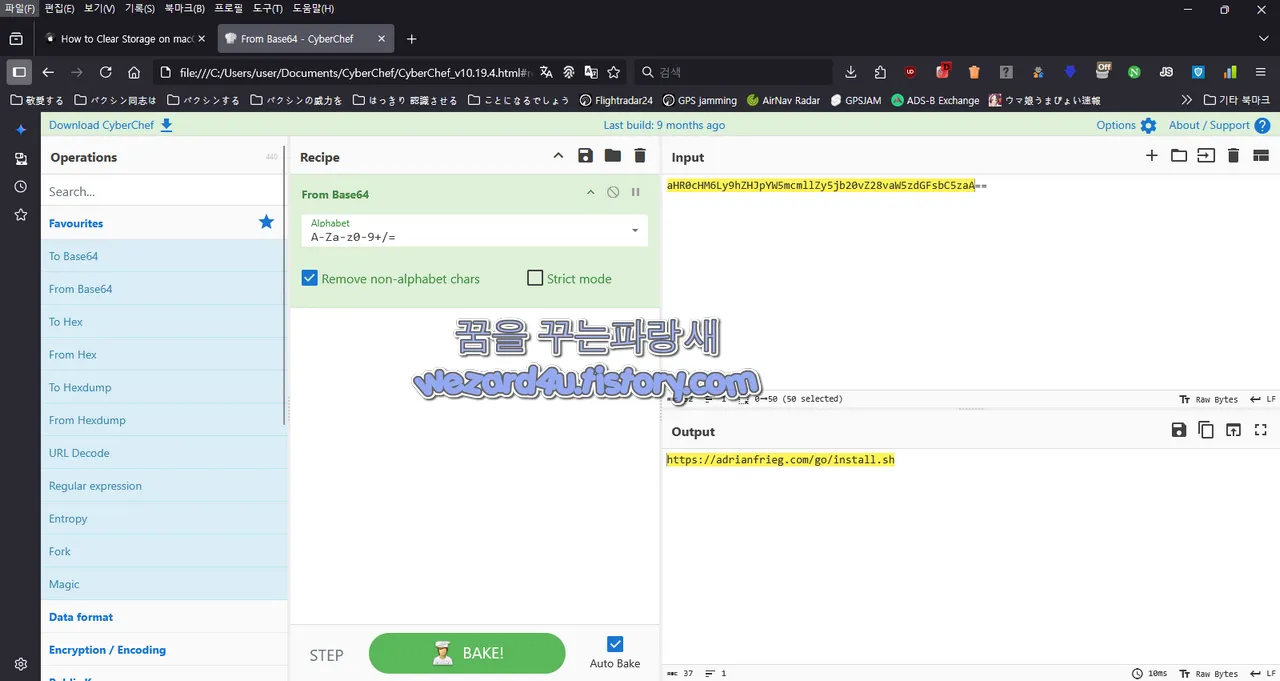Collapse the From Base64 operation

[x=590, y=193]
